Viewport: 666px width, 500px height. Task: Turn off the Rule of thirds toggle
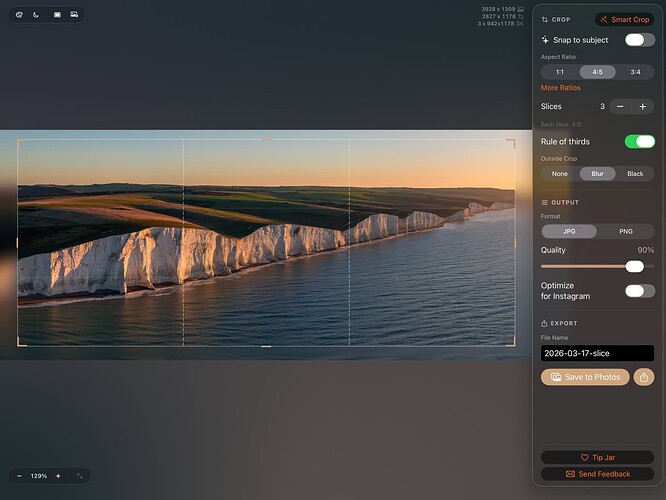pos(639,142)
